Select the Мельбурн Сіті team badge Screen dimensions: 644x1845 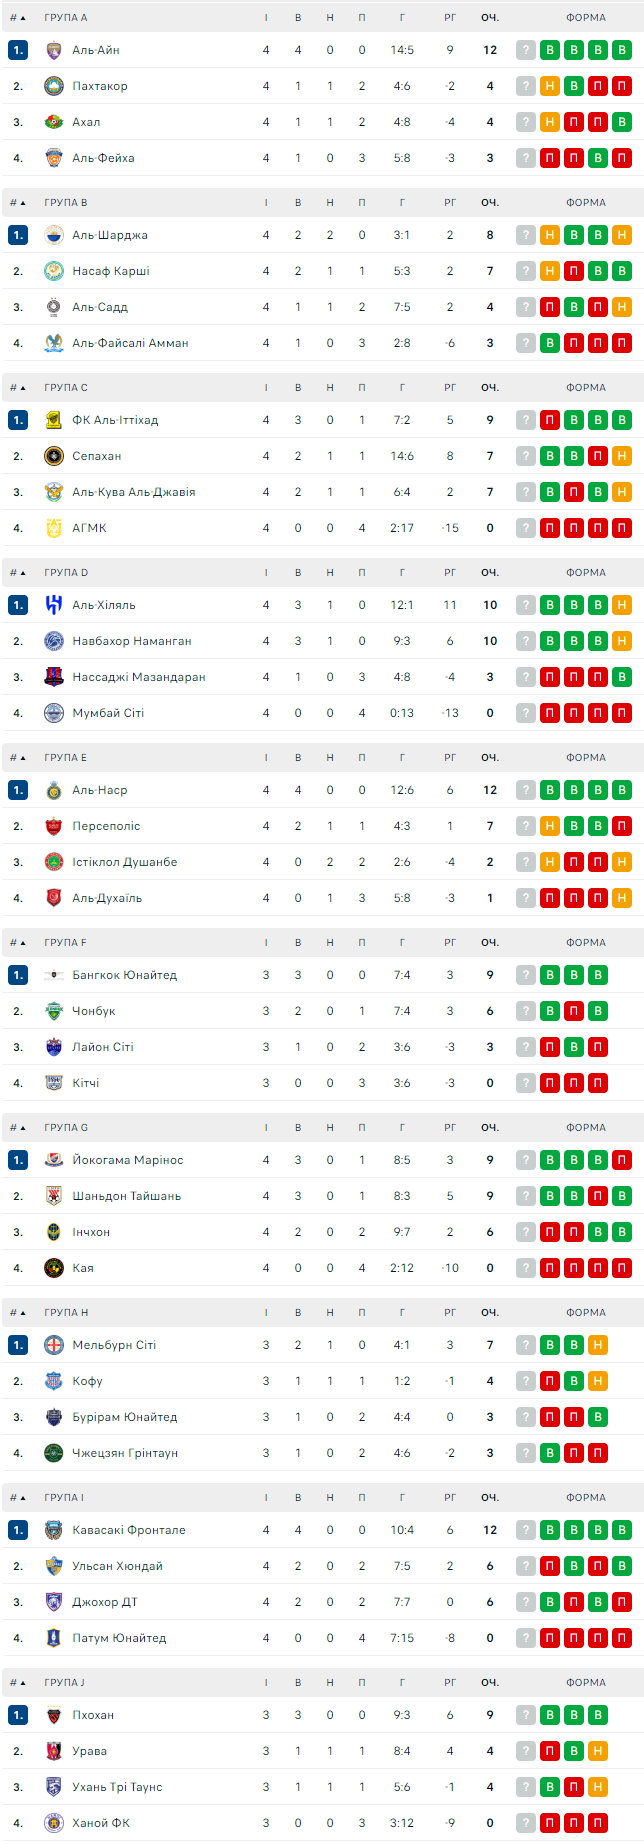[x=54, y=1345]
